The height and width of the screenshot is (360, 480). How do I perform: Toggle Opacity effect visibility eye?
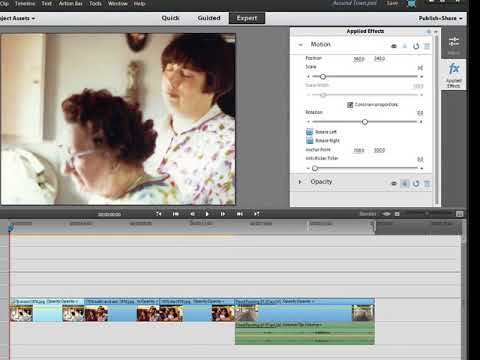394,183
